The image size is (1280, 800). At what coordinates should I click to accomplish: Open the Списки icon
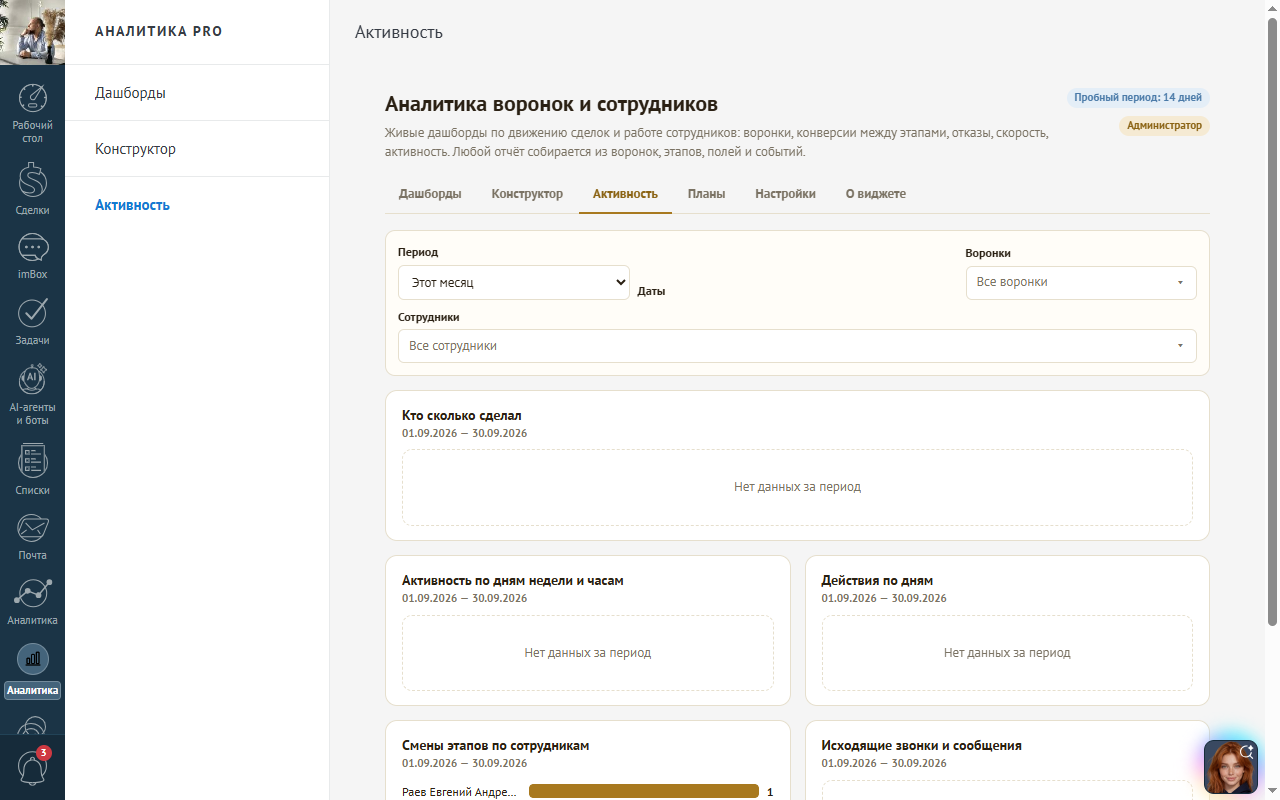(x=32, y=461)
